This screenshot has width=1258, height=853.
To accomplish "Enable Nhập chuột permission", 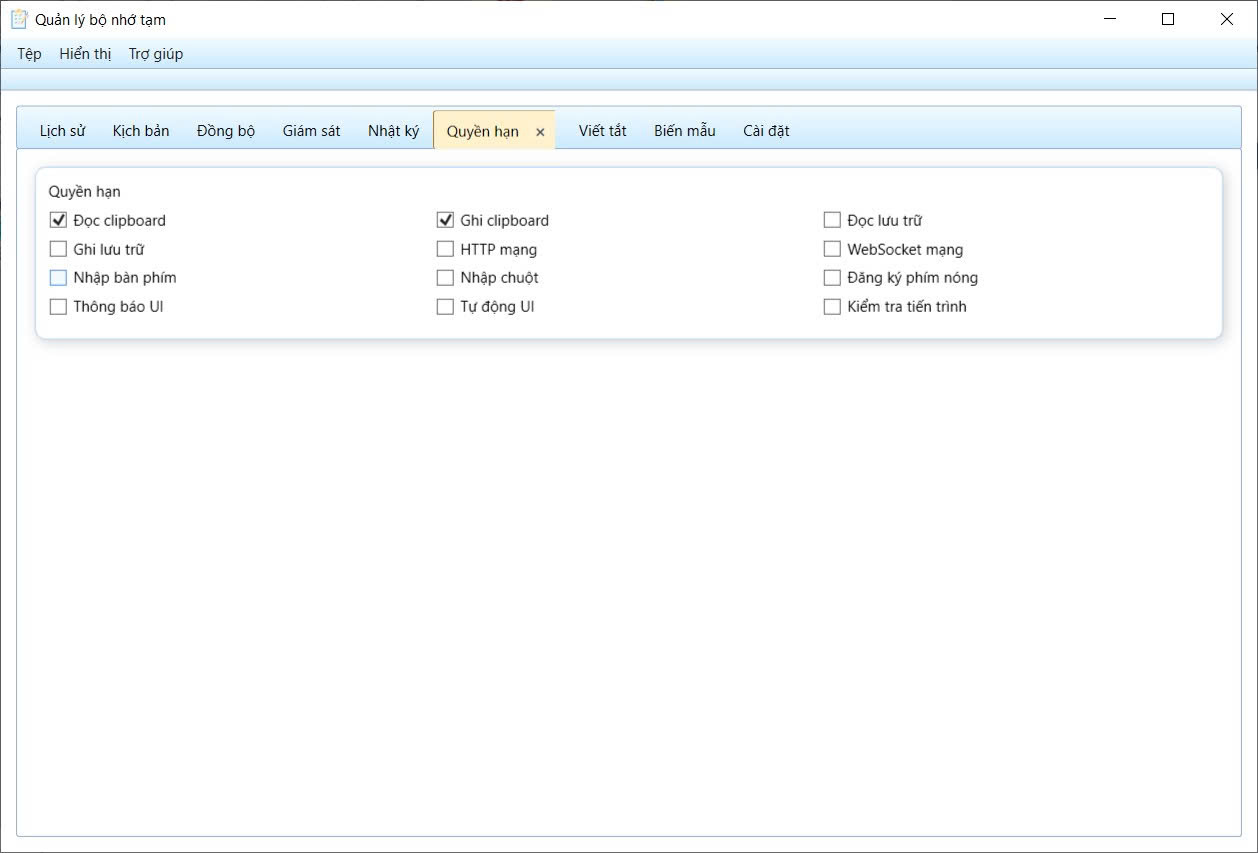I will (x=445, y=278).
